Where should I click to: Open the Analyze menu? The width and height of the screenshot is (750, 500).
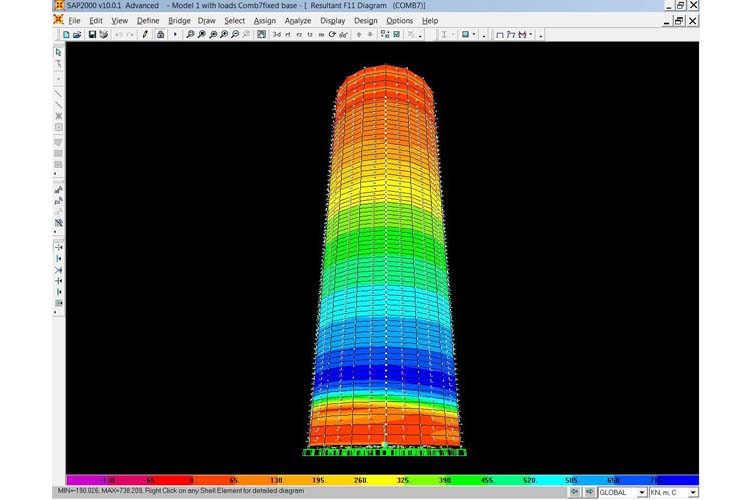[x=297, y=20]
